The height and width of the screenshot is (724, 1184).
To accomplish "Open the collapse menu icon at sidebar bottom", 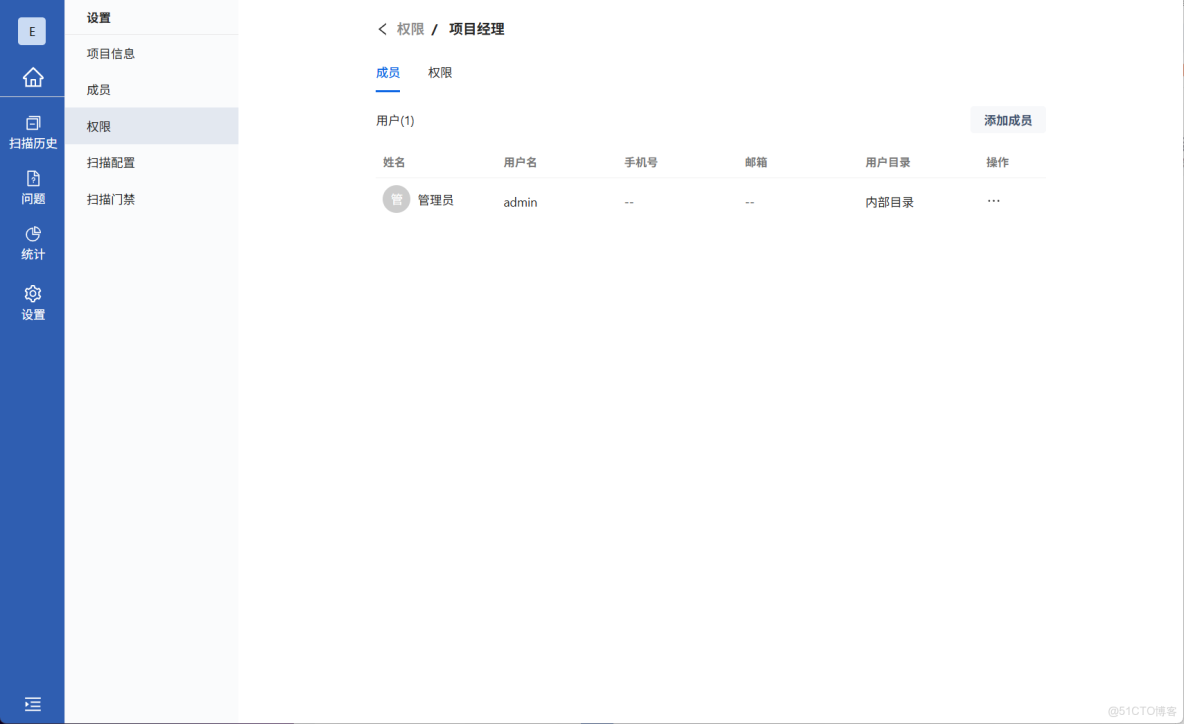I will [x=32, y=704].
